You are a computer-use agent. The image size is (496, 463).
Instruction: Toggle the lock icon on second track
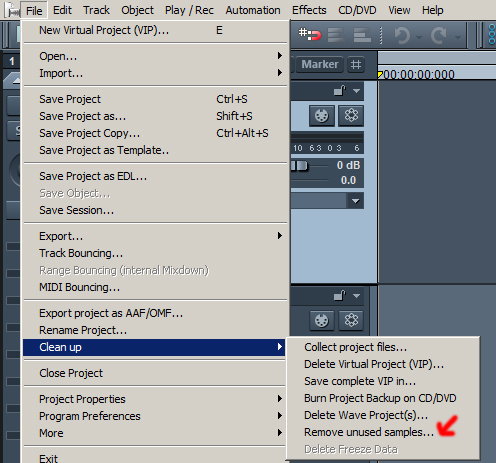340,295
